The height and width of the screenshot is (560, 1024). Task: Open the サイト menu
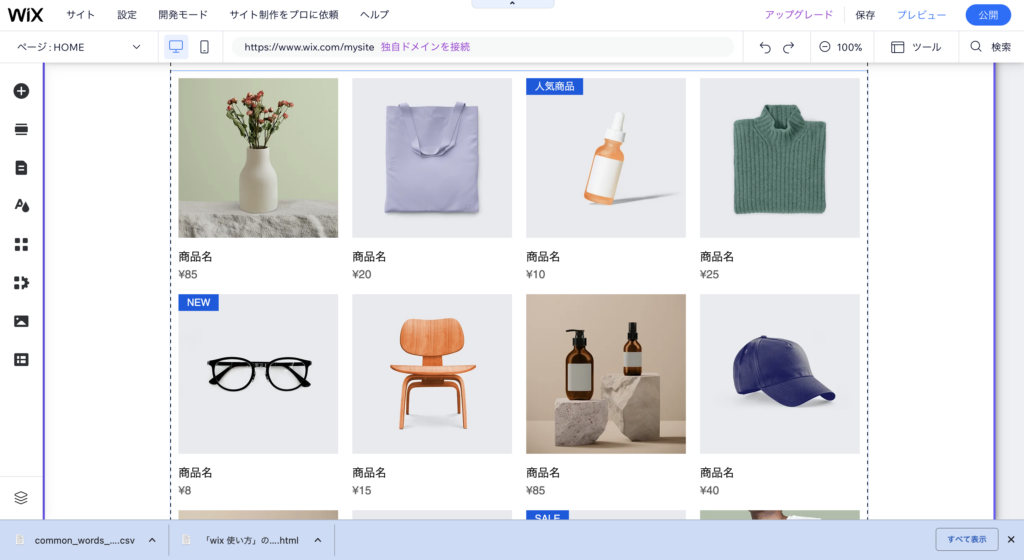[x=80, y=14]
